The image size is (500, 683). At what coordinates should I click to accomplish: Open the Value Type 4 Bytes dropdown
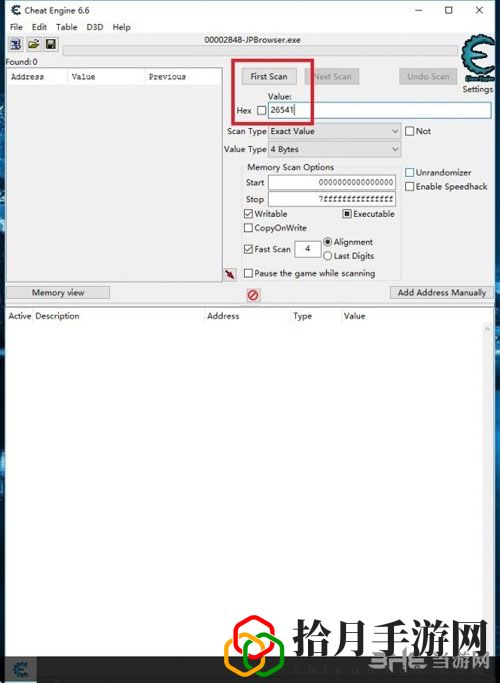coord(334,149)
